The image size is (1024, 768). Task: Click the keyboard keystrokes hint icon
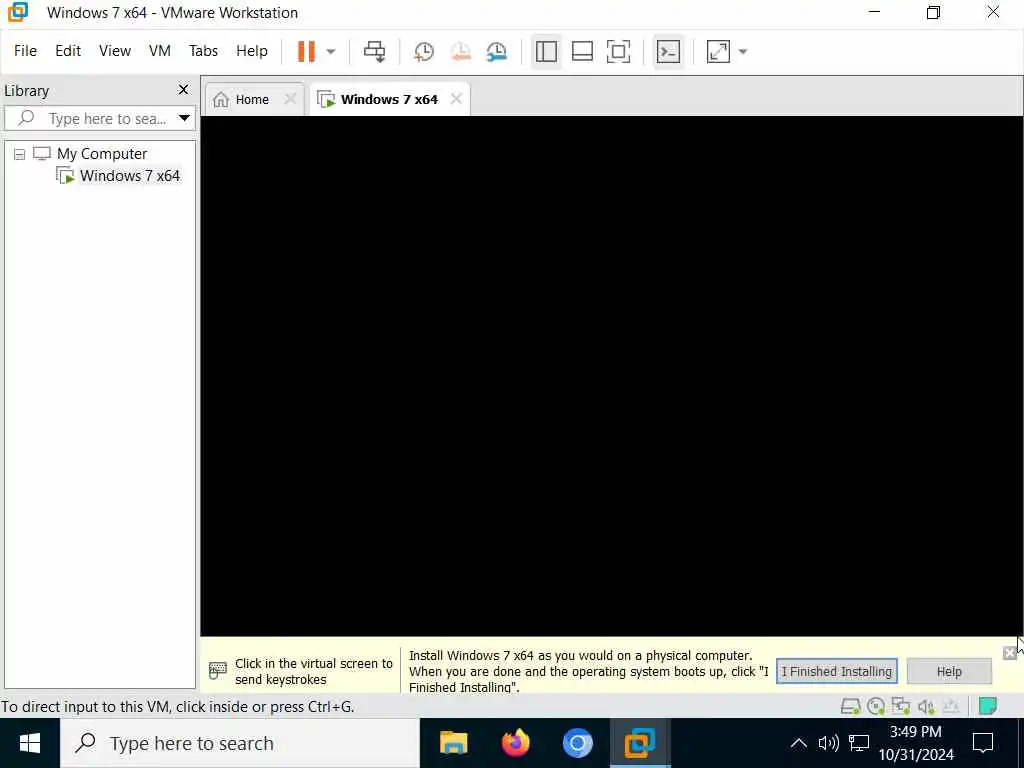(x=217, y=671)
